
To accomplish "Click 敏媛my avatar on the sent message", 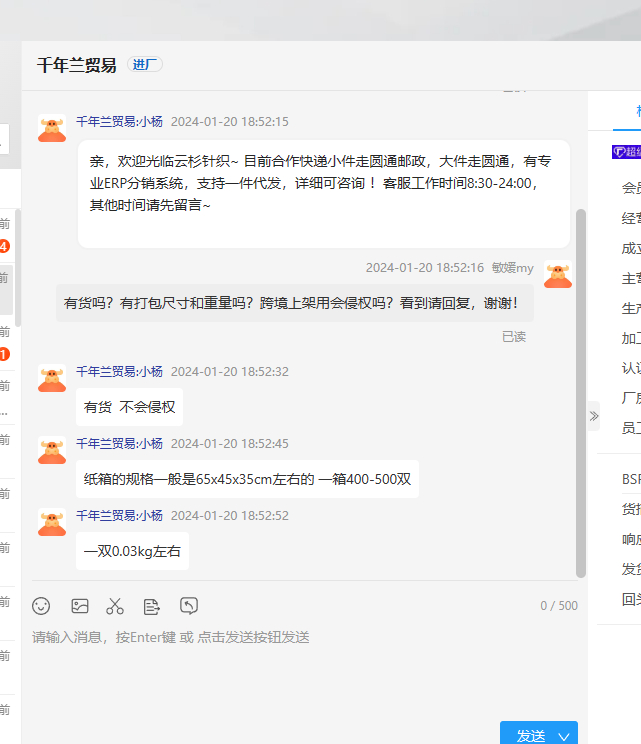I will pos(558,274).
